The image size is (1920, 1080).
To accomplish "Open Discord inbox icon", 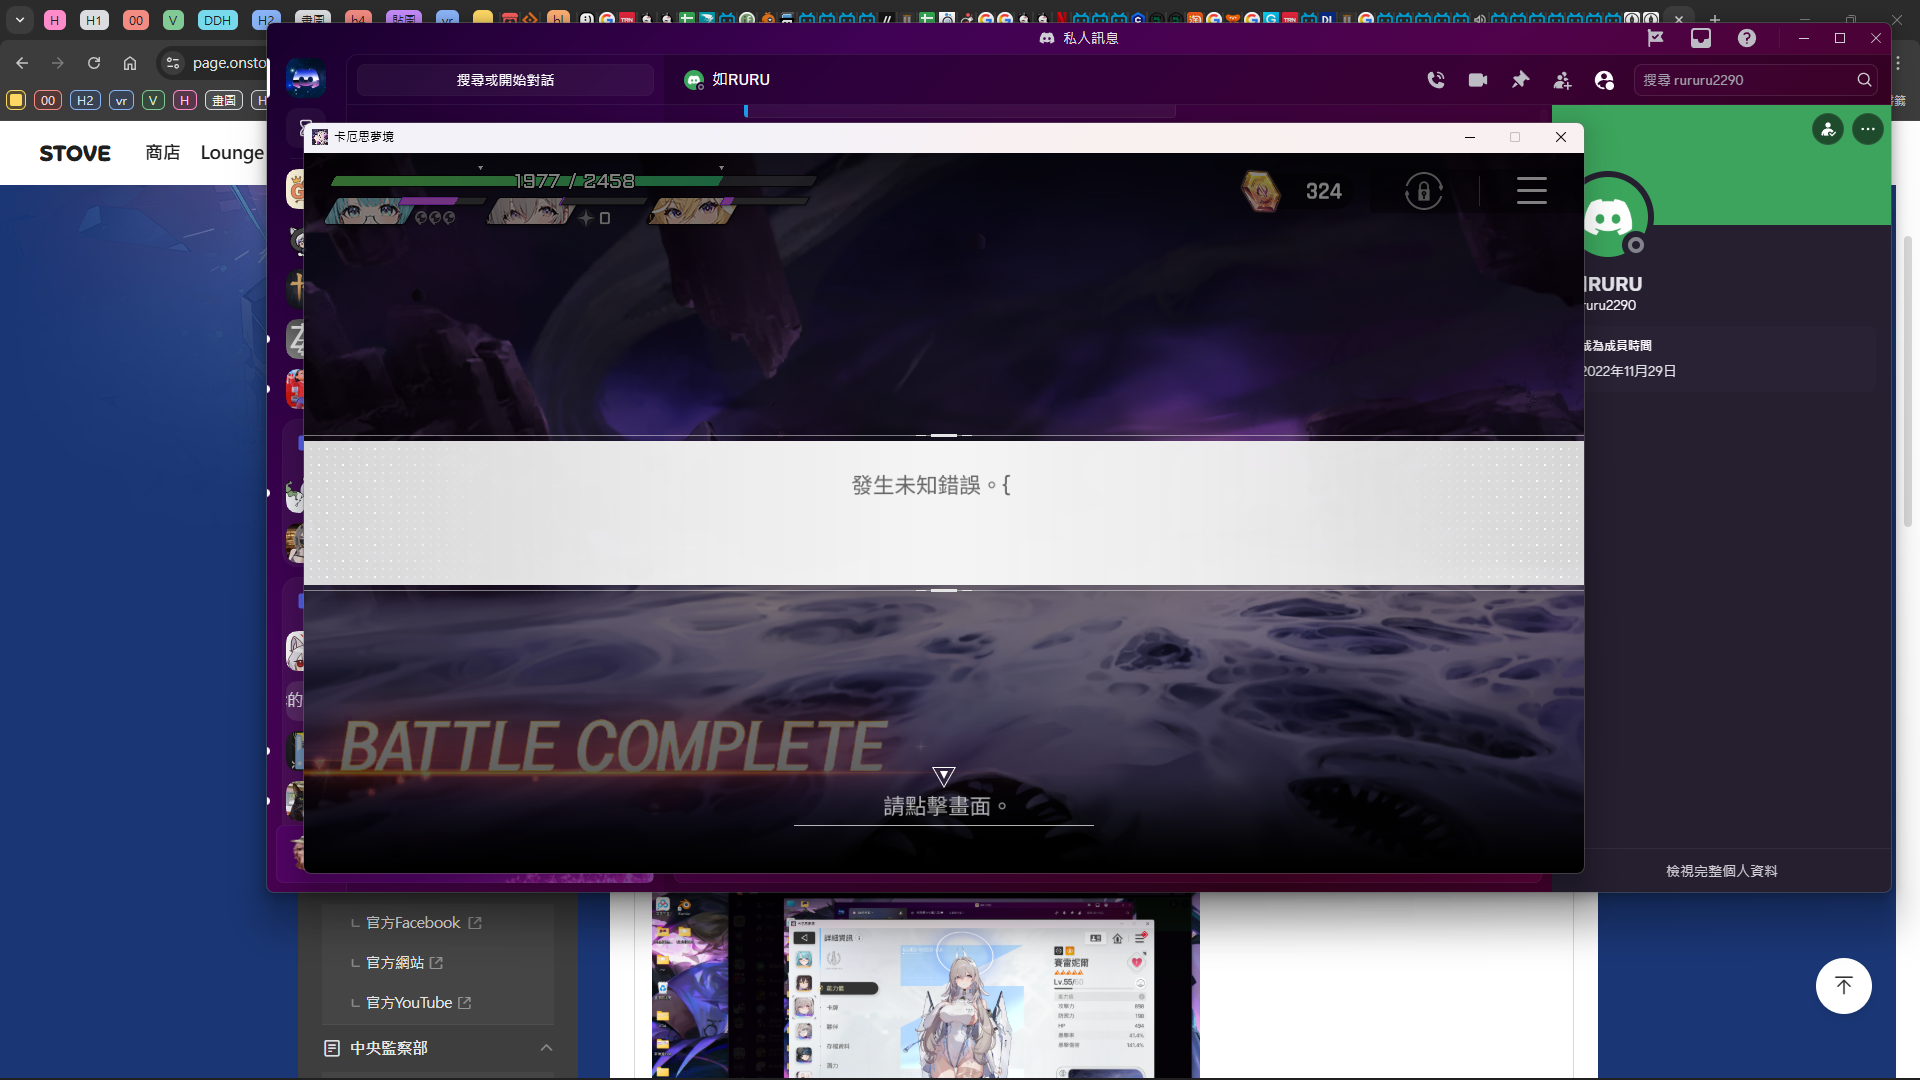I will click(x=1701, y=38).
